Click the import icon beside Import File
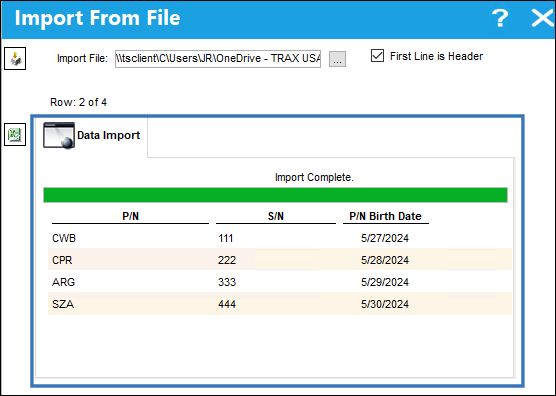 15,58
